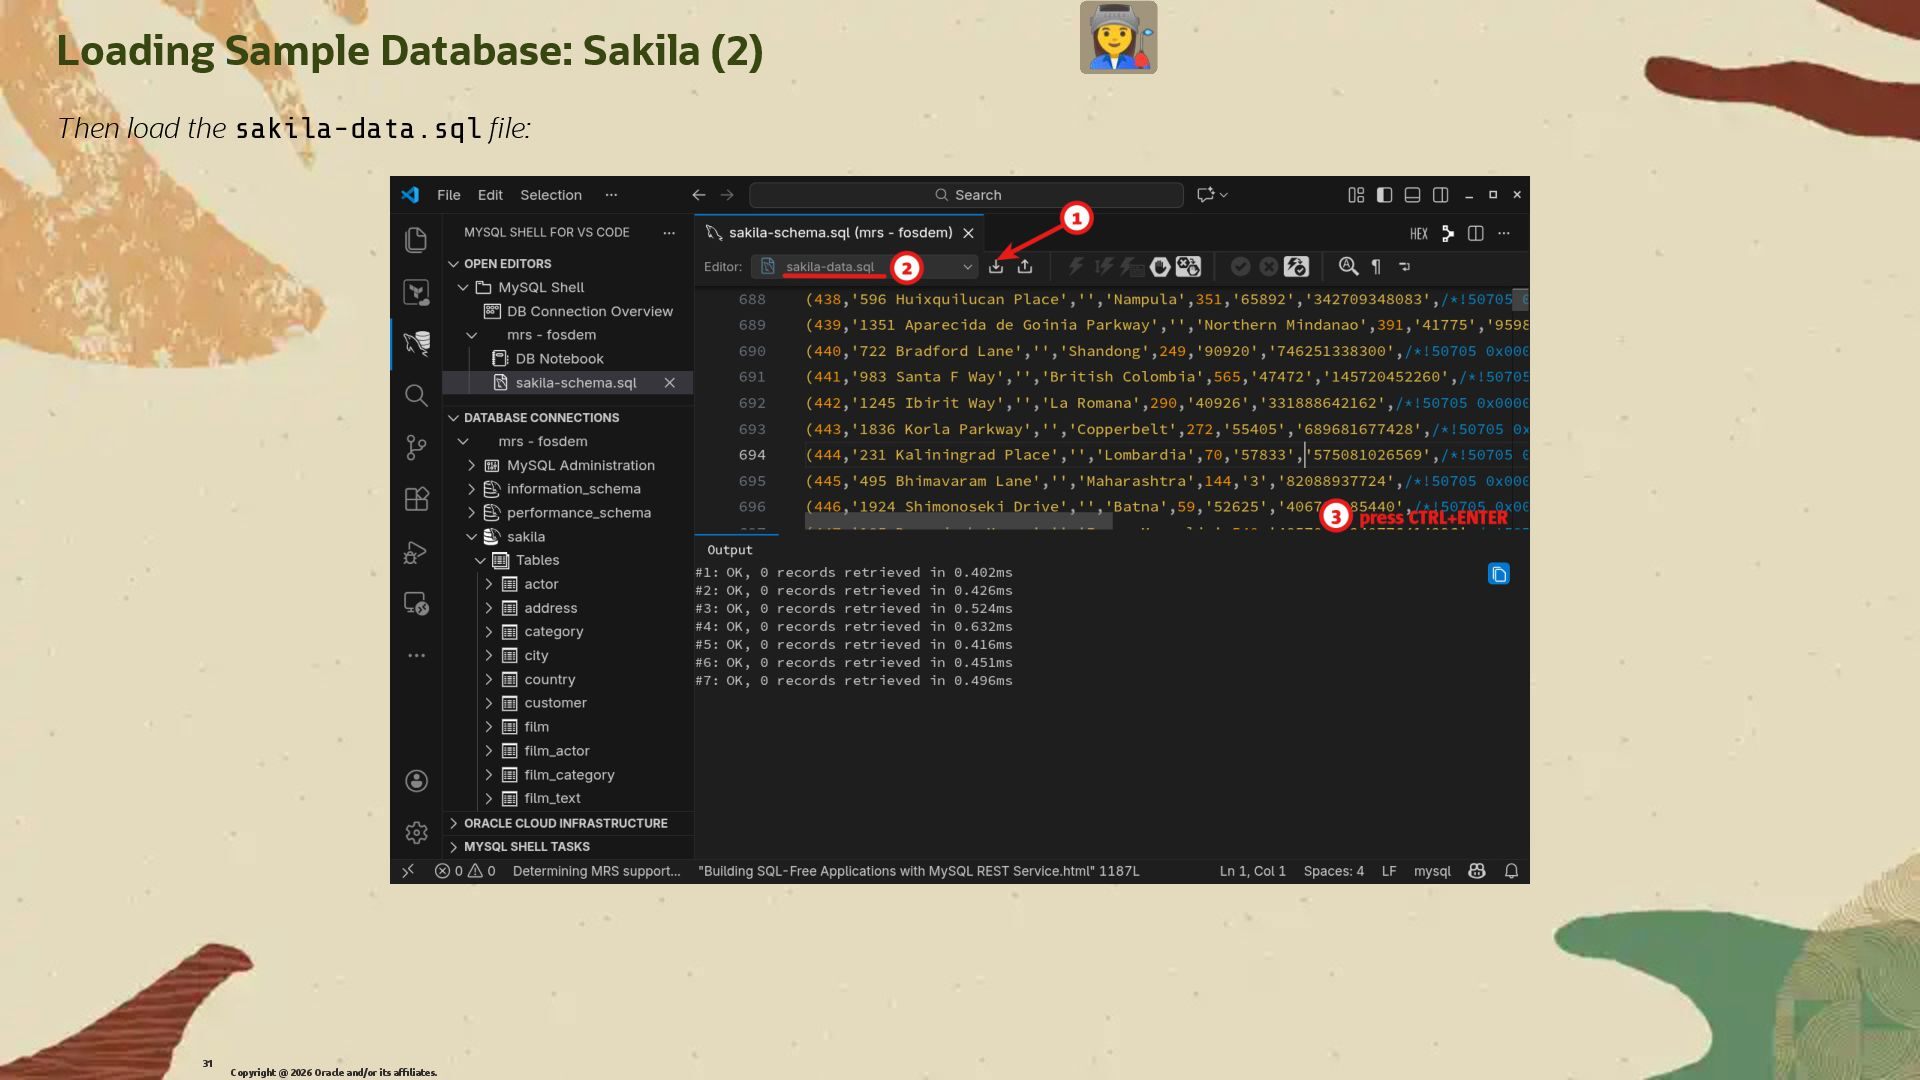Click the load script from file icon
The image size is (1920, 1080).
pyautogui.click(x=996, y=266)
